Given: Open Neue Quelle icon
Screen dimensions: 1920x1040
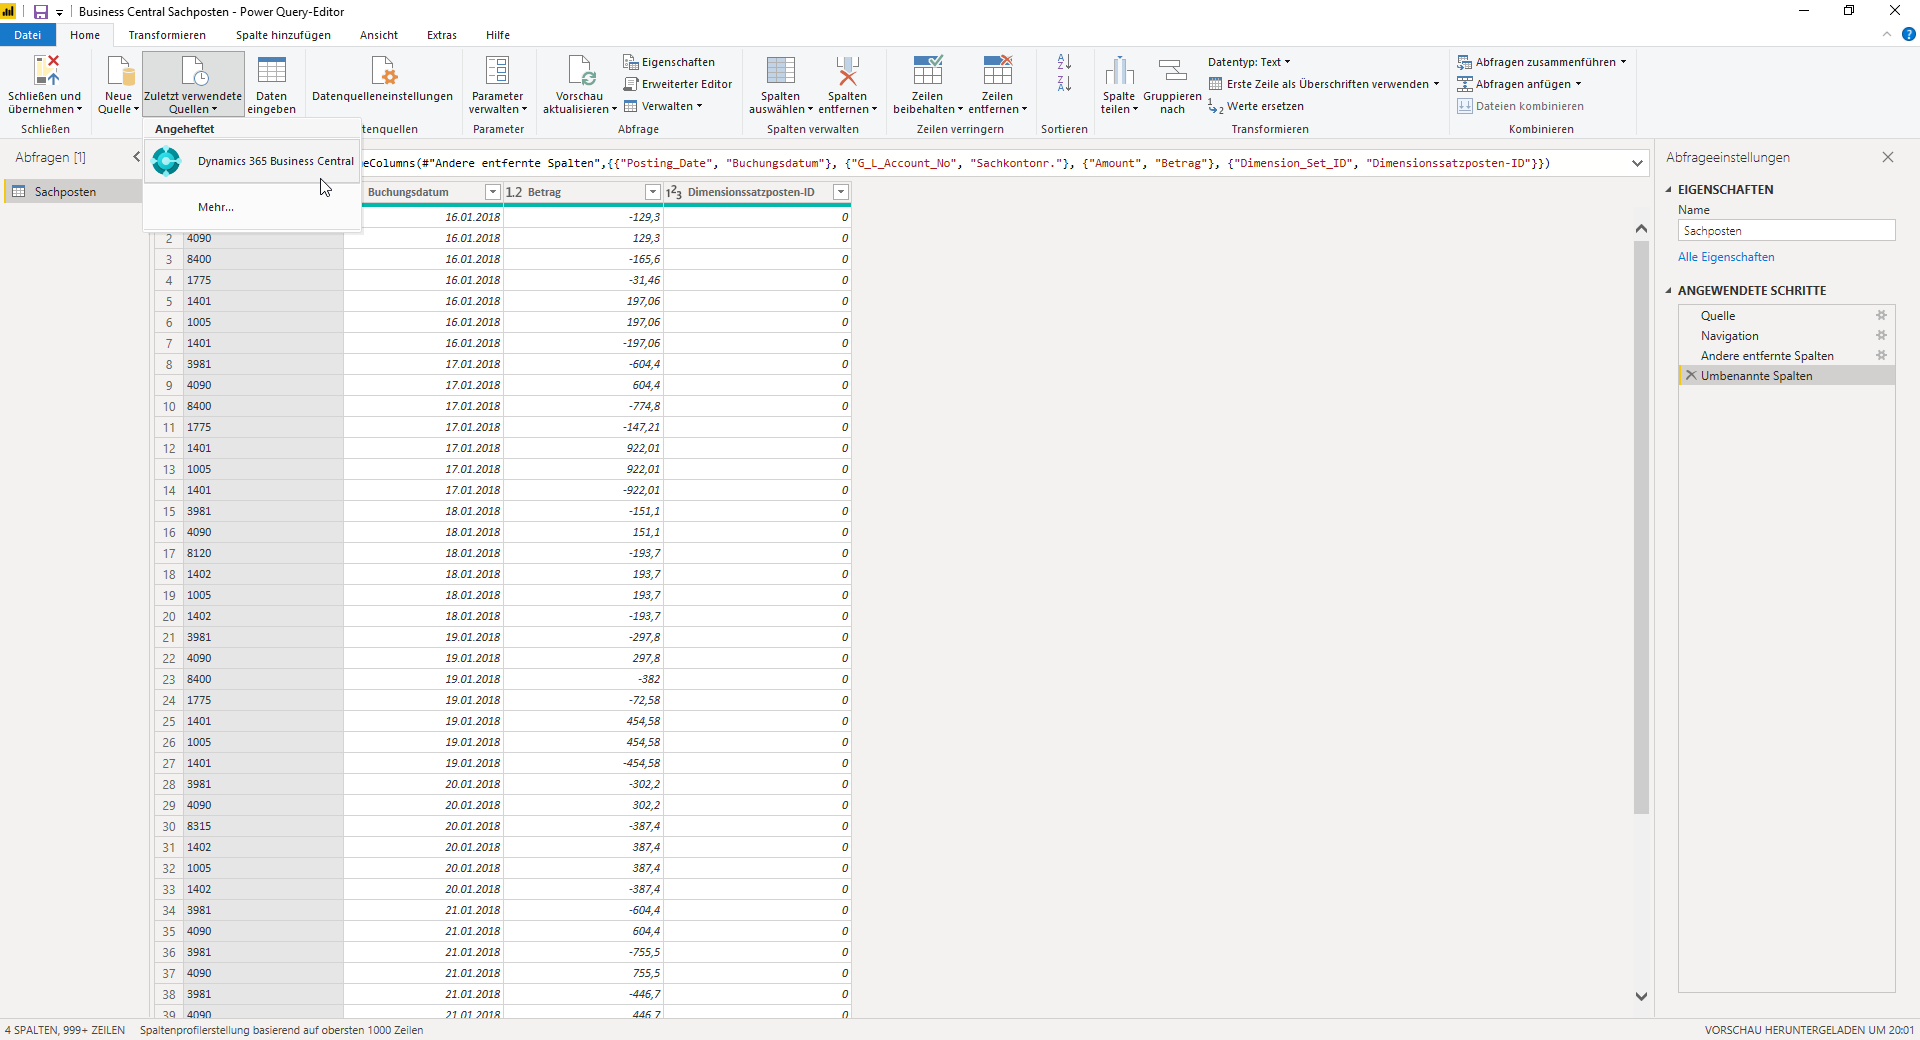Looking at the screenshot, I should point(119,70).
